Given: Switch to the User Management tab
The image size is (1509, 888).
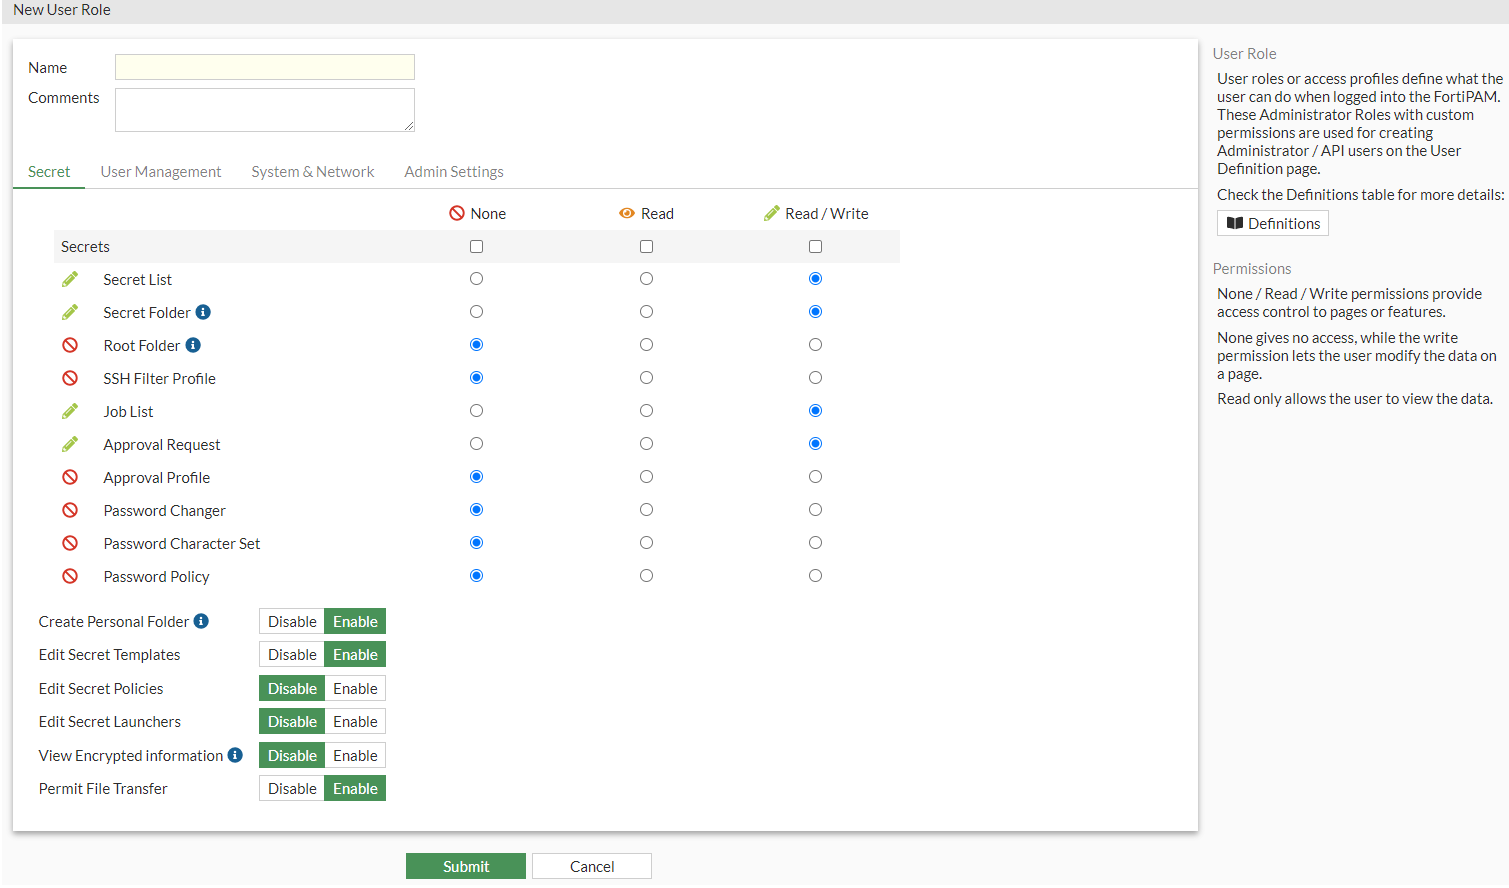Looking at the screenshot, I should point(160,171).
